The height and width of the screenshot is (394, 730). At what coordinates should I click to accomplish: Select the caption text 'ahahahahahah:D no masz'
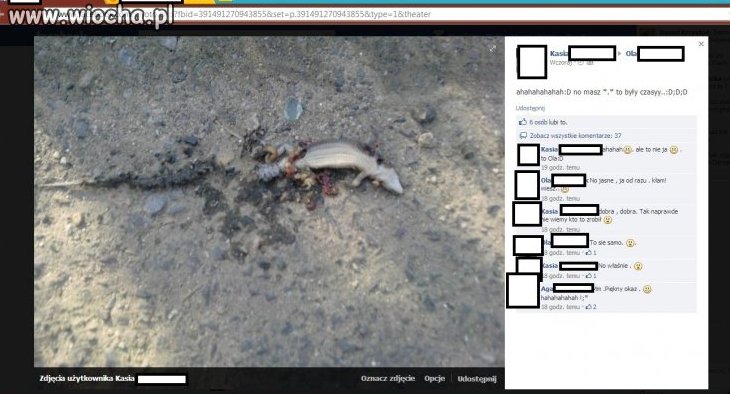pyautogui.click(x=558, y=92)
